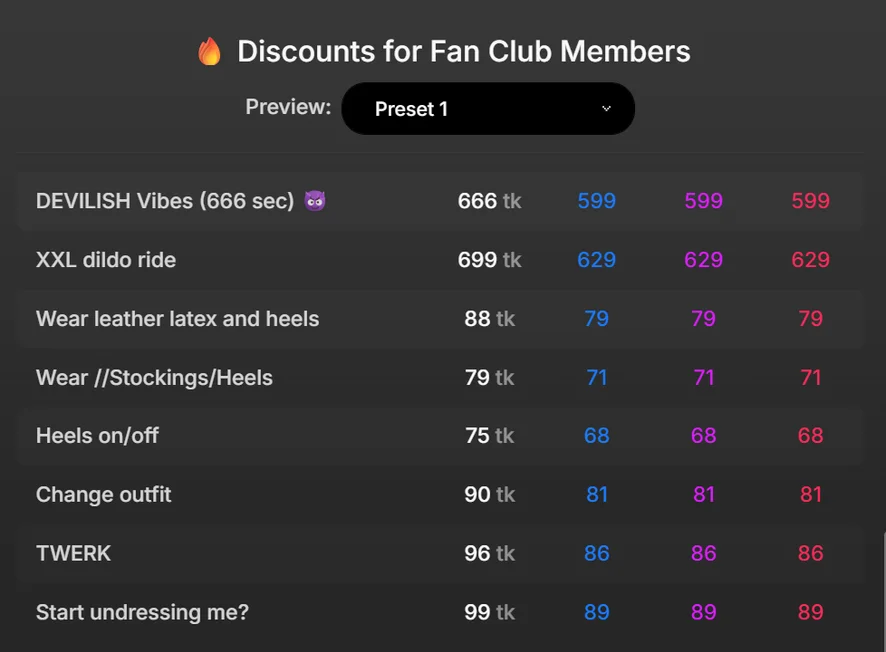Click the 75 tk Heels on/off price
This screenshot has height=652, width=886.
489,436
